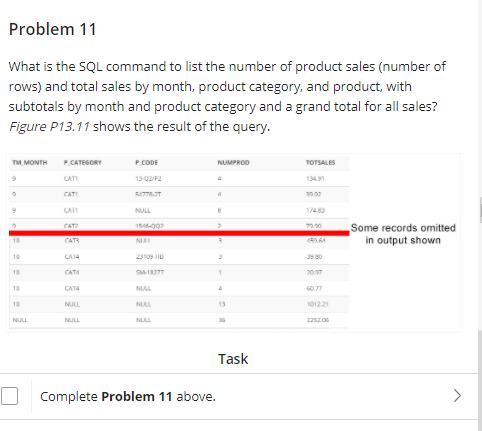Click the Task section heading
The height and width of the screenshot is (431, 482).
click(x=233, y=359)
